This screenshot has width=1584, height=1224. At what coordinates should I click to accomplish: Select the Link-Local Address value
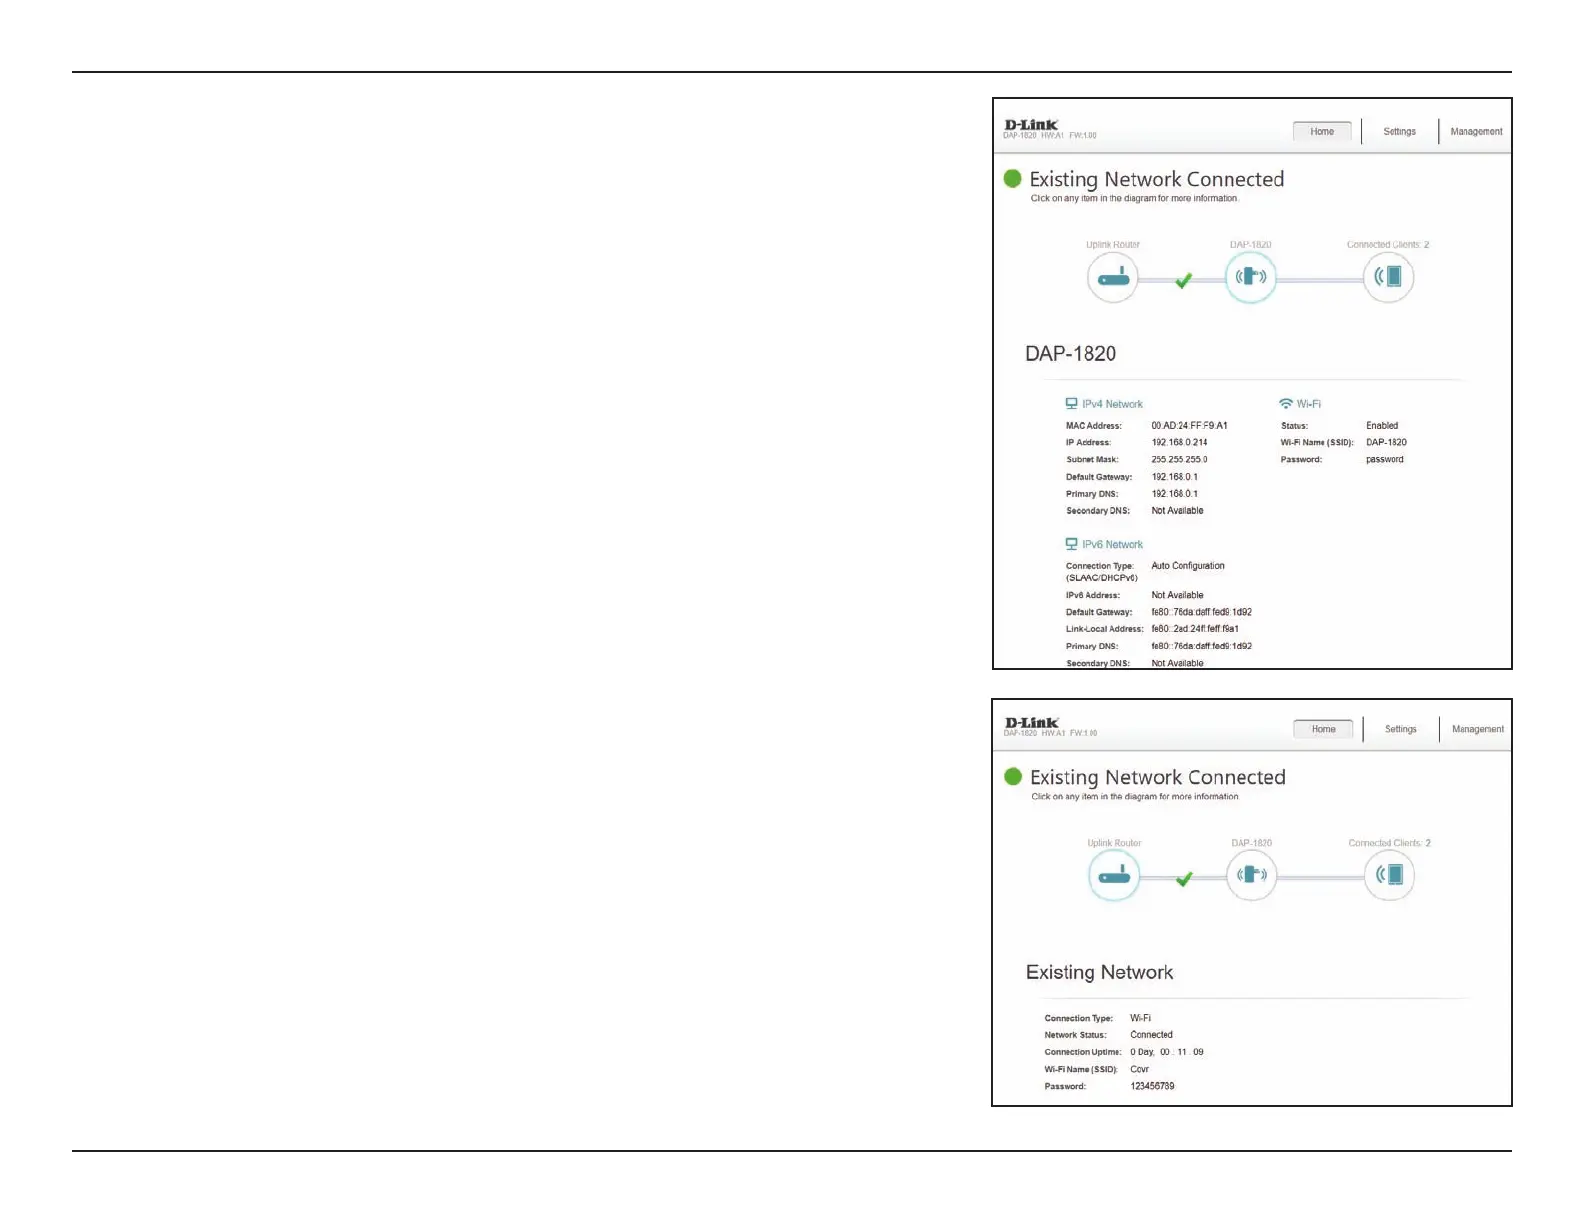click(x=1195, y=629)
